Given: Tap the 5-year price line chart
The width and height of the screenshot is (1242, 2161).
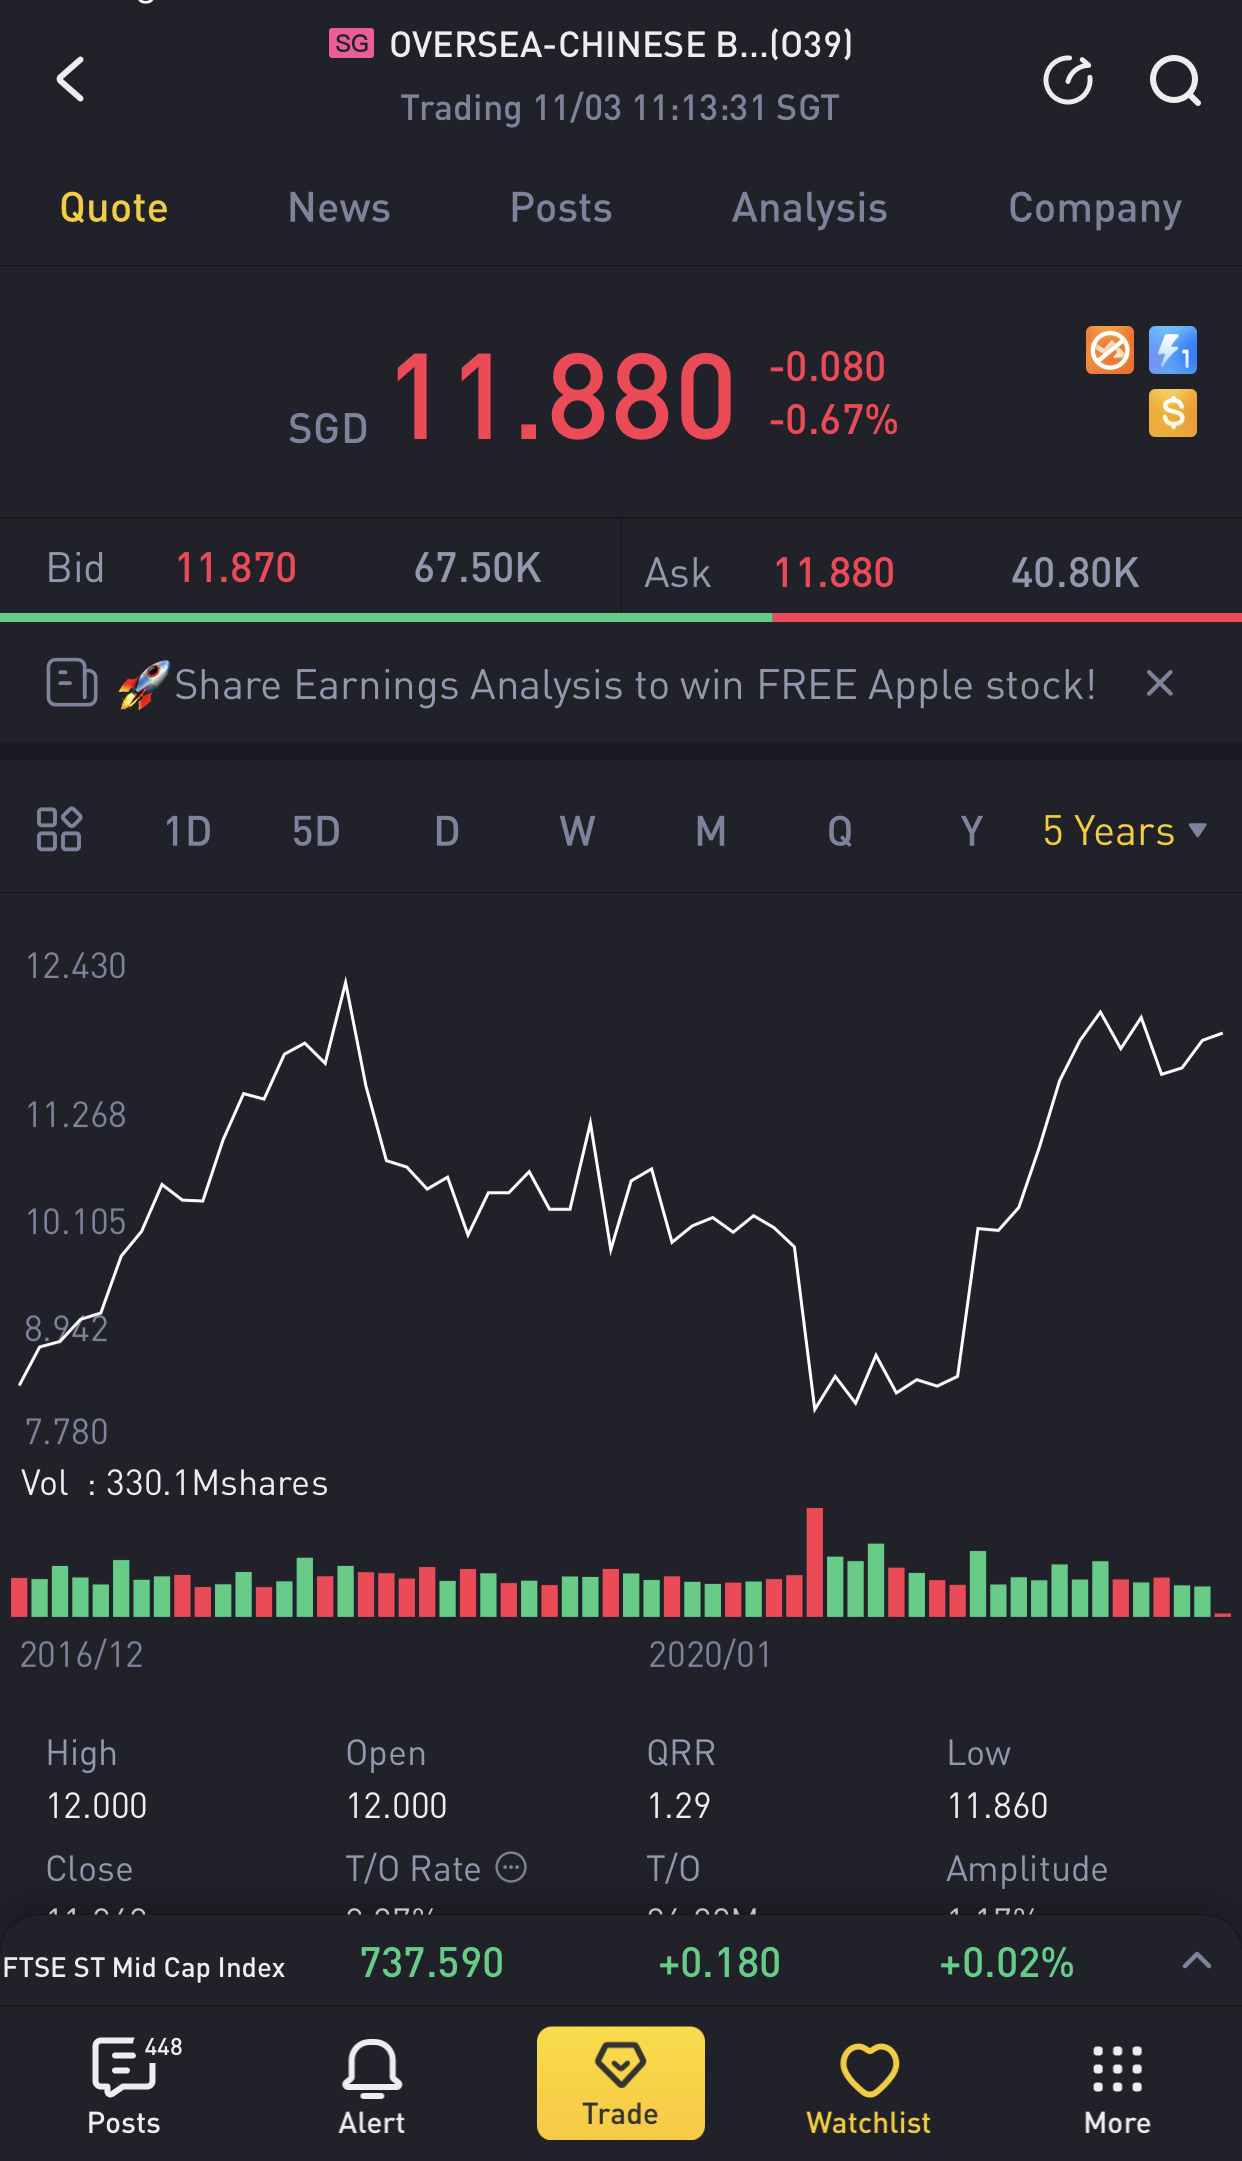Looking at the screenshot, I should tap(621, 1195).
